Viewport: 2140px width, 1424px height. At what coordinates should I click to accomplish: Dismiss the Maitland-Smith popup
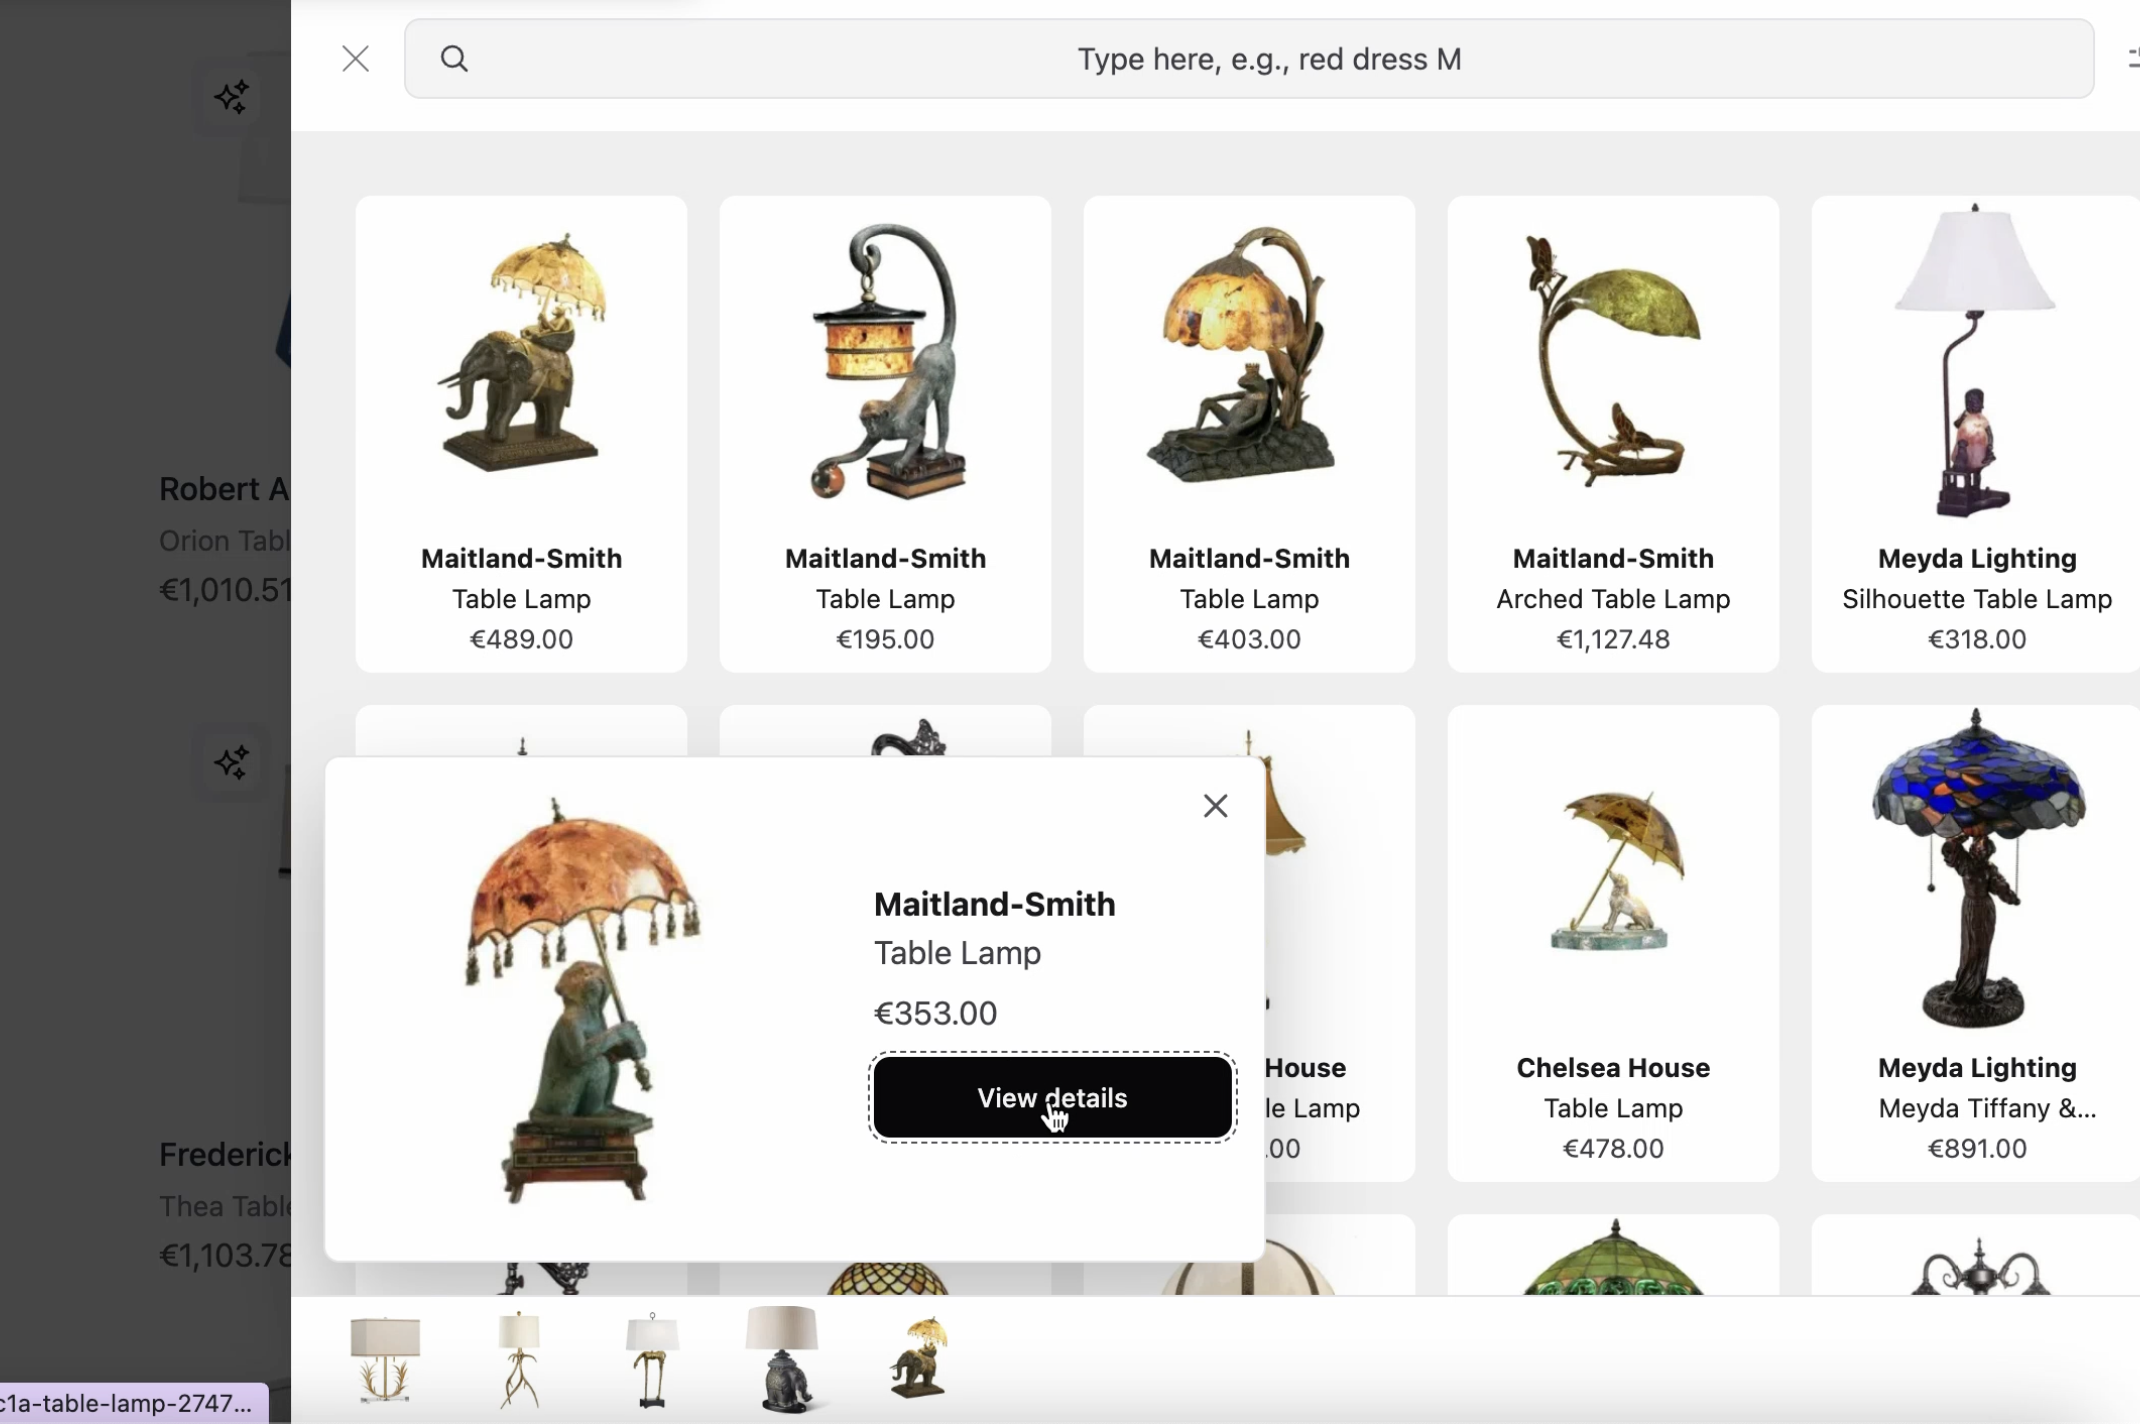tap(1215, 805)
